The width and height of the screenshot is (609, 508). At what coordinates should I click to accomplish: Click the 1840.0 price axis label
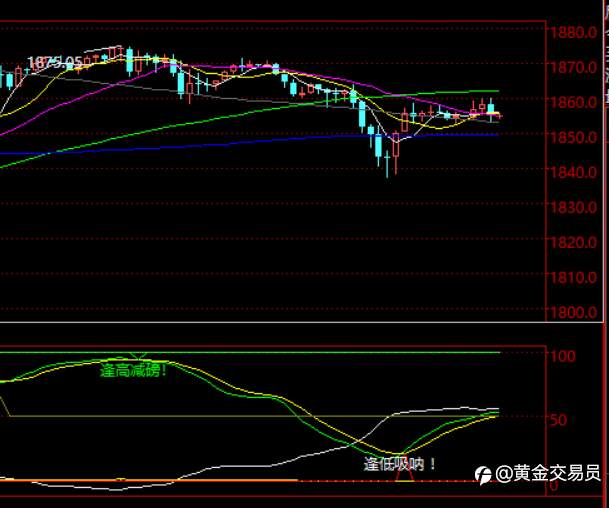coord(574,171)
